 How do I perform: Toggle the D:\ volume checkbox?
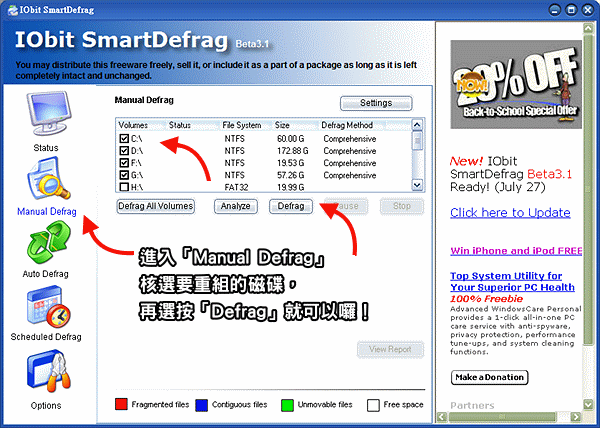(x=124, y=151)
